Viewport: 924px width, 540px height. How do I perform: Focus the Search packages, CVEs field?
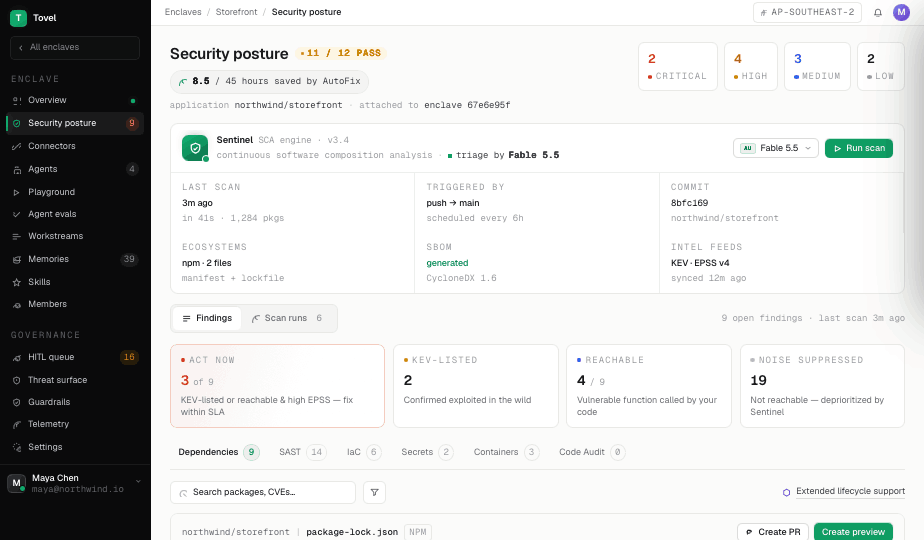click(x=263, y=492)
